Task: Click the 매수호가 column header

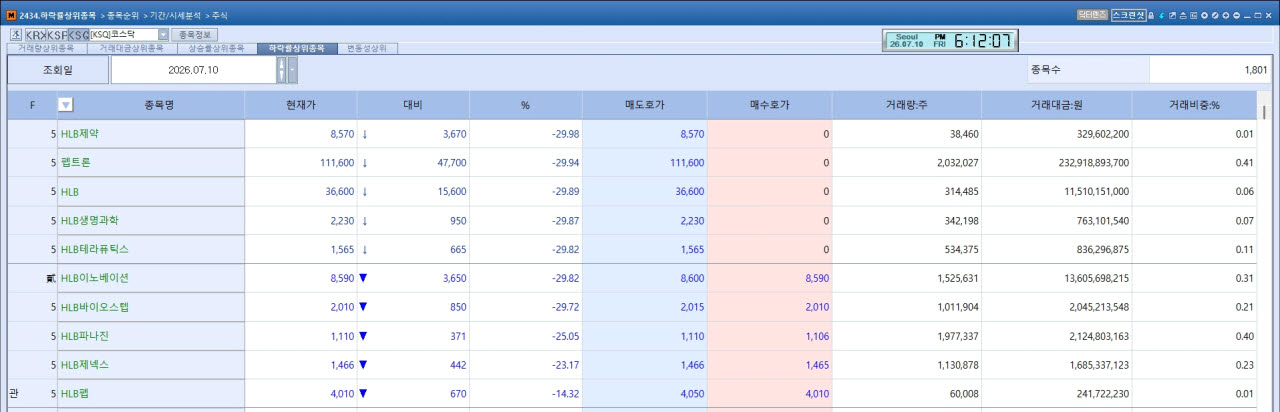Action: [769, 105]
